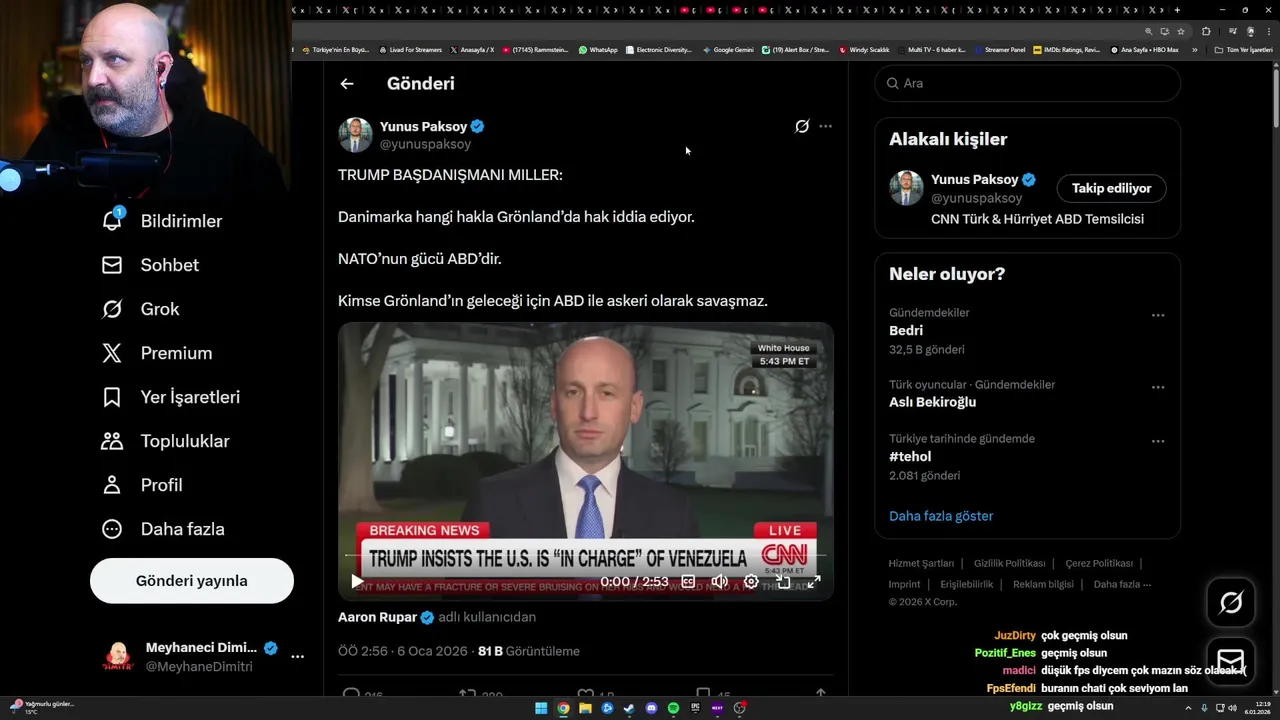Go back using the Gönderi arrow

coord(347,84)
